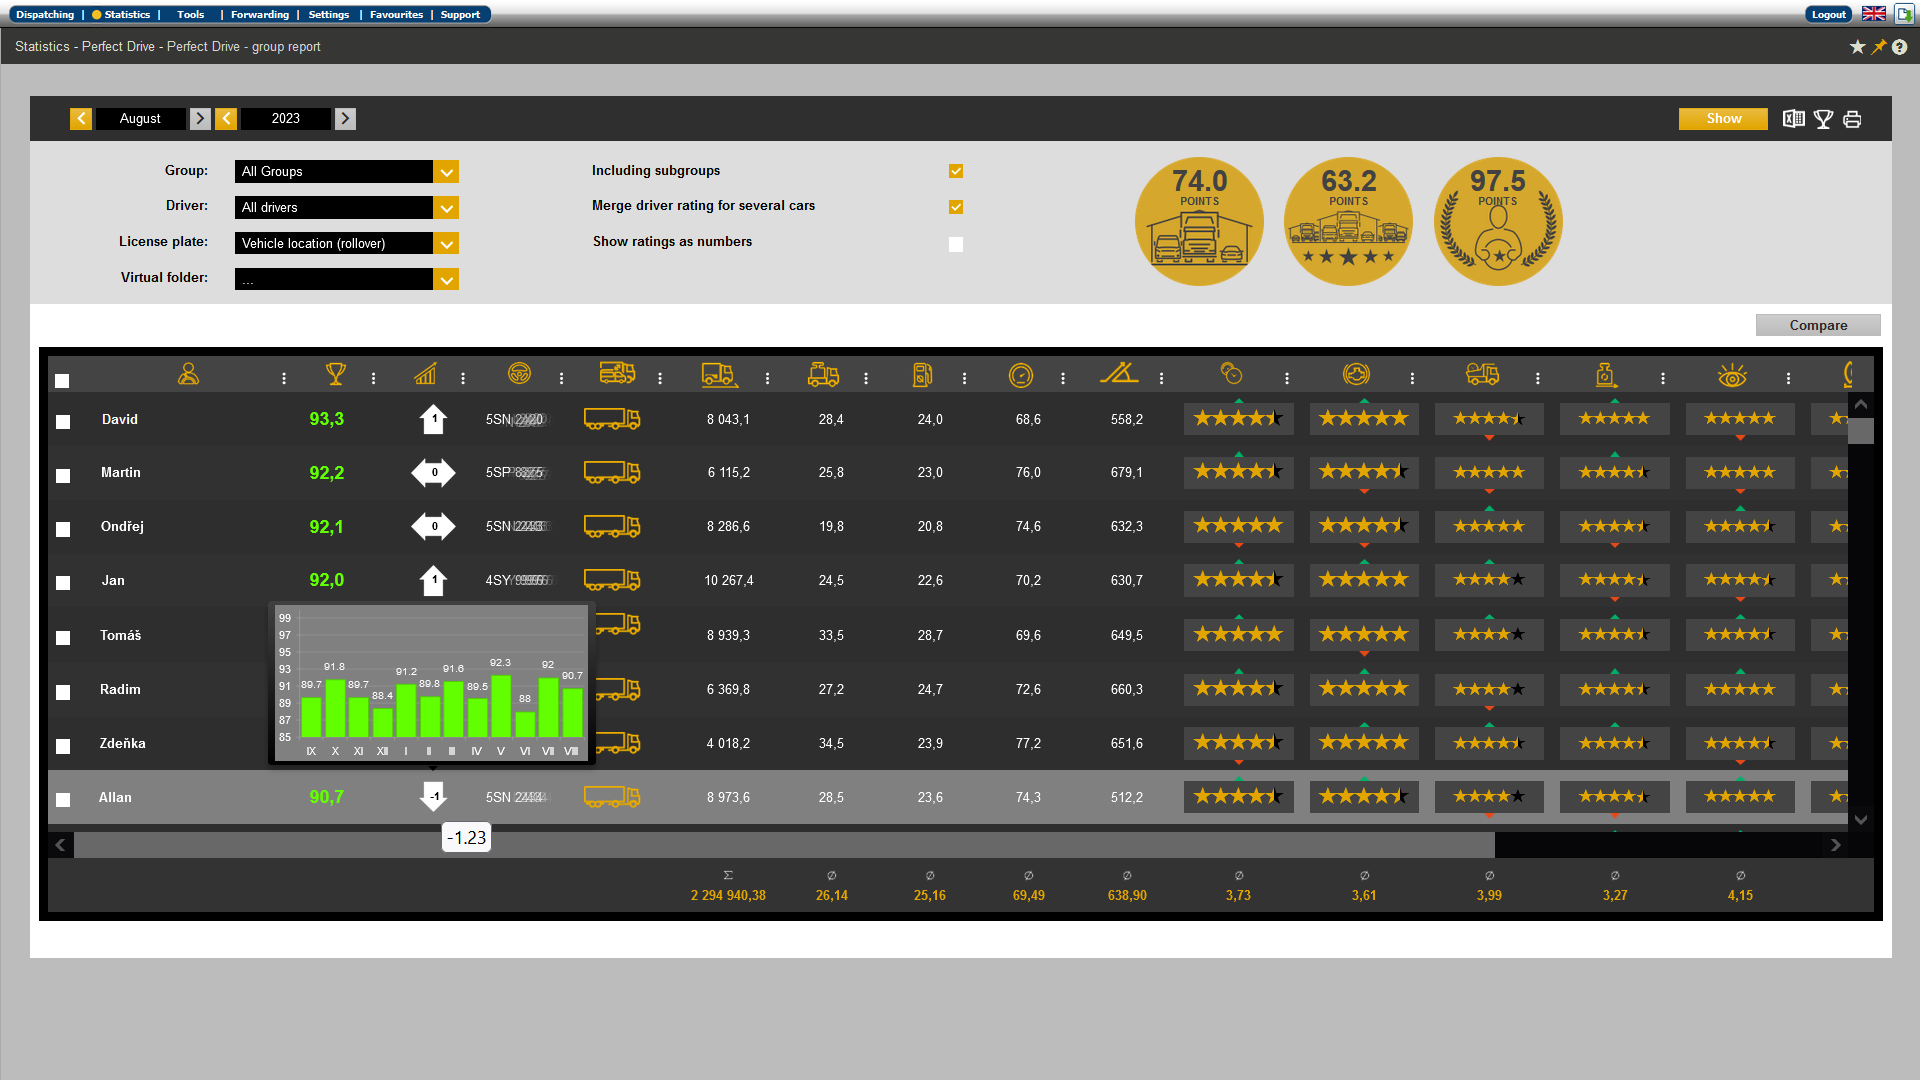This screenshot has width=1920, height=1080.
Task: Open the Statistics menu
Action: coord(127,15)
